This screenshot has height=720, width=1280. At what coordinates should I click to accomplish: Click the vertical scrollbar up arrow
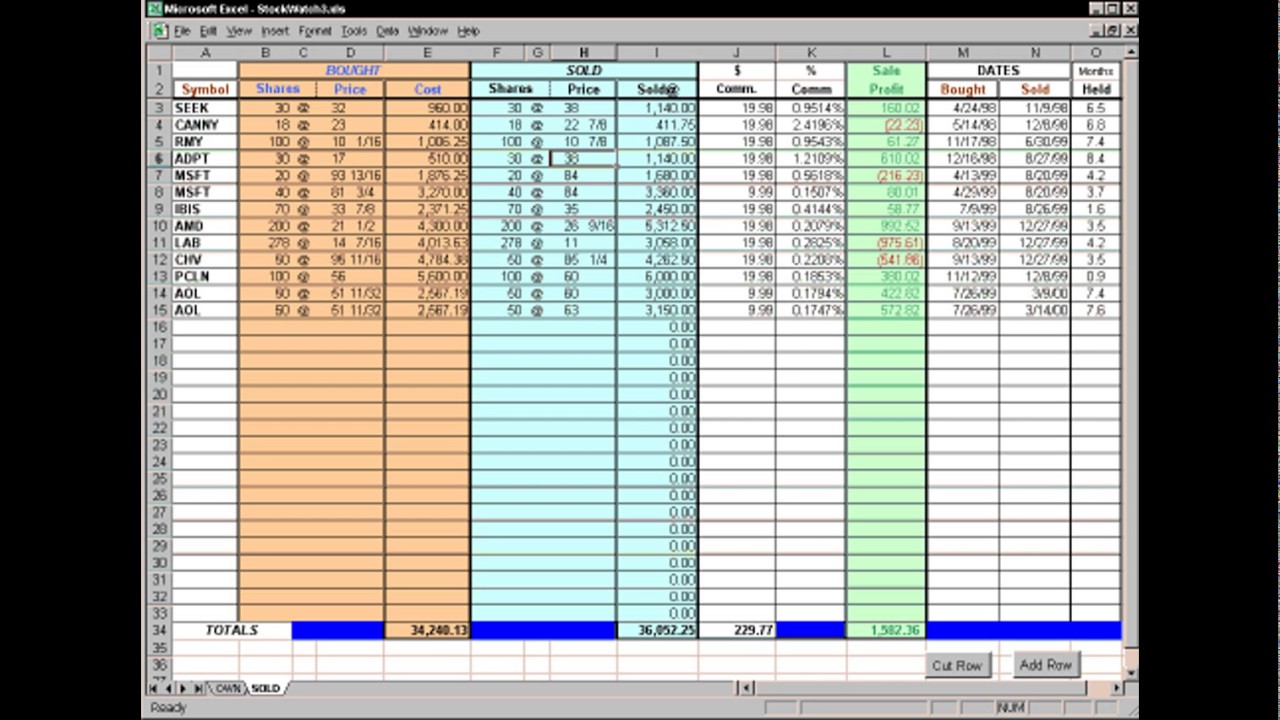tap(1131, 52)
